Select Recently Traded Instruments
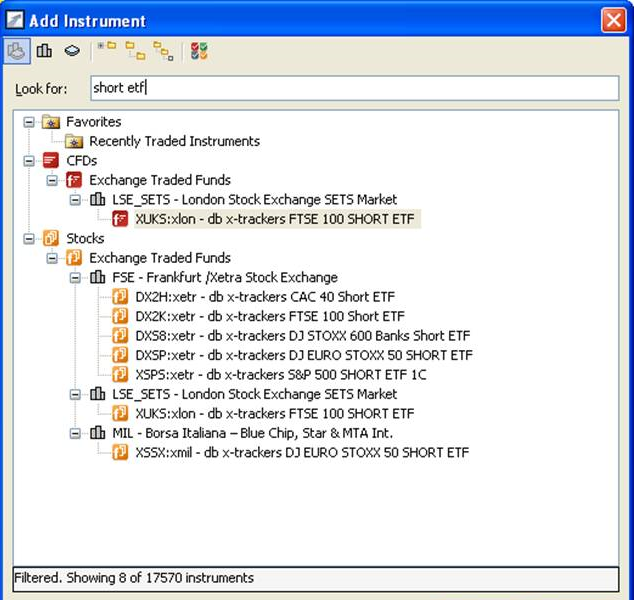 coord(175,141)
